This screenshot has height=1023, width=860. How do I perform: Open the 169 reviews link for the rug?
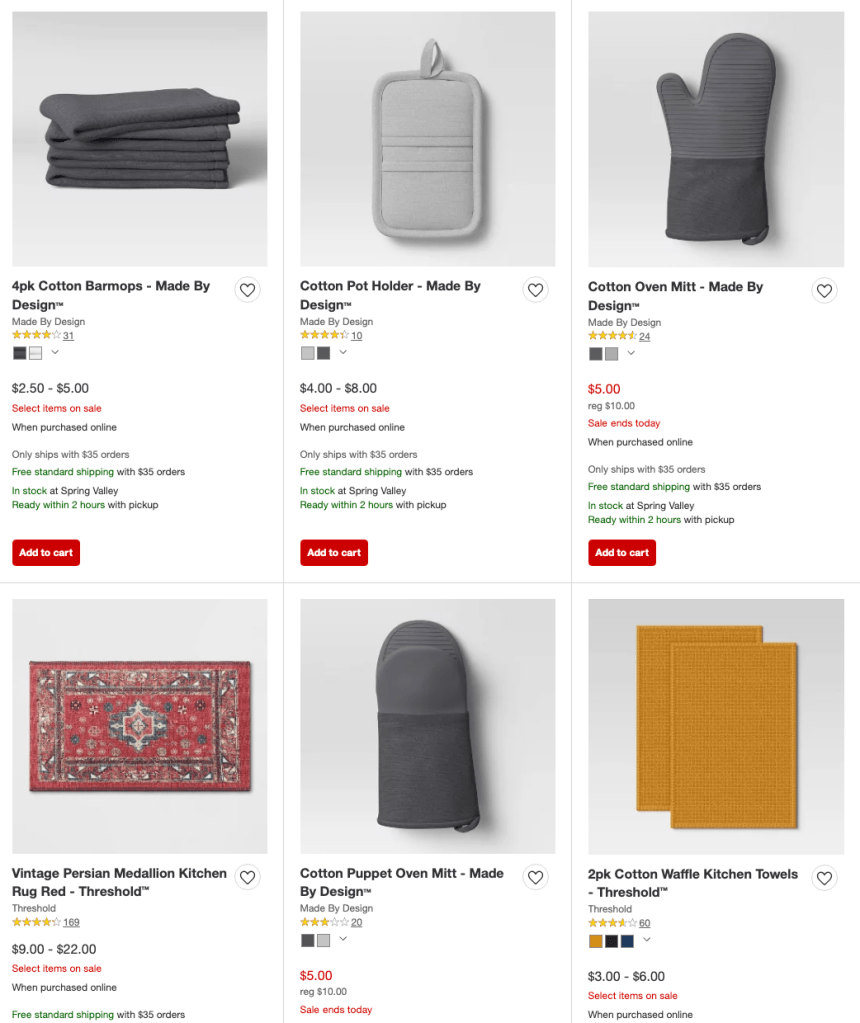tap(71, 922)
